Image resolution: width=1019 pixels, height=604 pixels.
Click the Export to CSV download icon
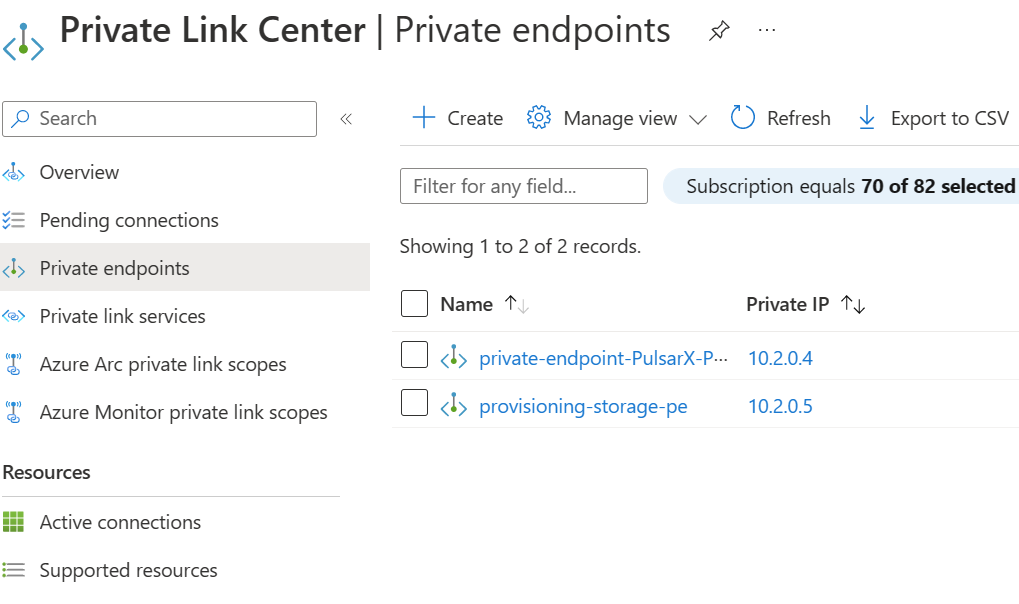(x=866, y=118)
